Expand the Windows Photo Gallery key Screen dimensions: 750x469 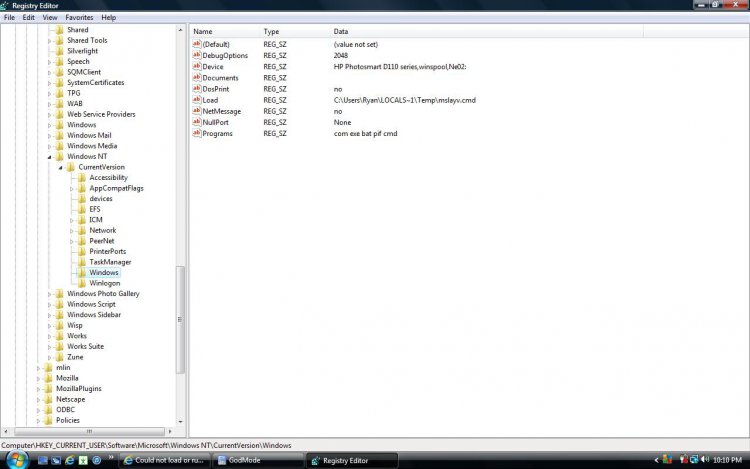49,294
